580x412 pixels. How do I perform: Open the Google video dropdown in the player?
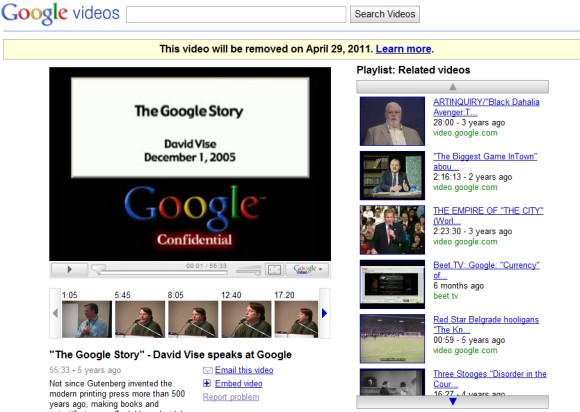307,270
